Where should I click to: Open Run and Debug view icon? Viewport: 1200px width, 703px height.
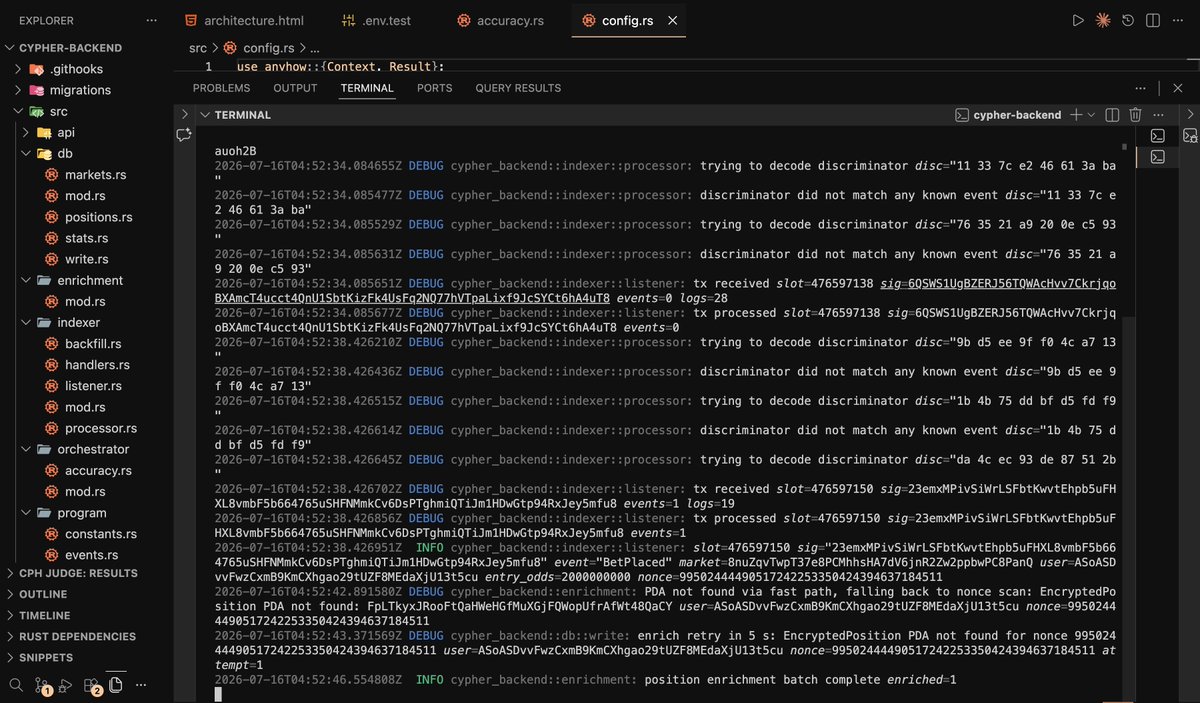(x=66, y=686)
